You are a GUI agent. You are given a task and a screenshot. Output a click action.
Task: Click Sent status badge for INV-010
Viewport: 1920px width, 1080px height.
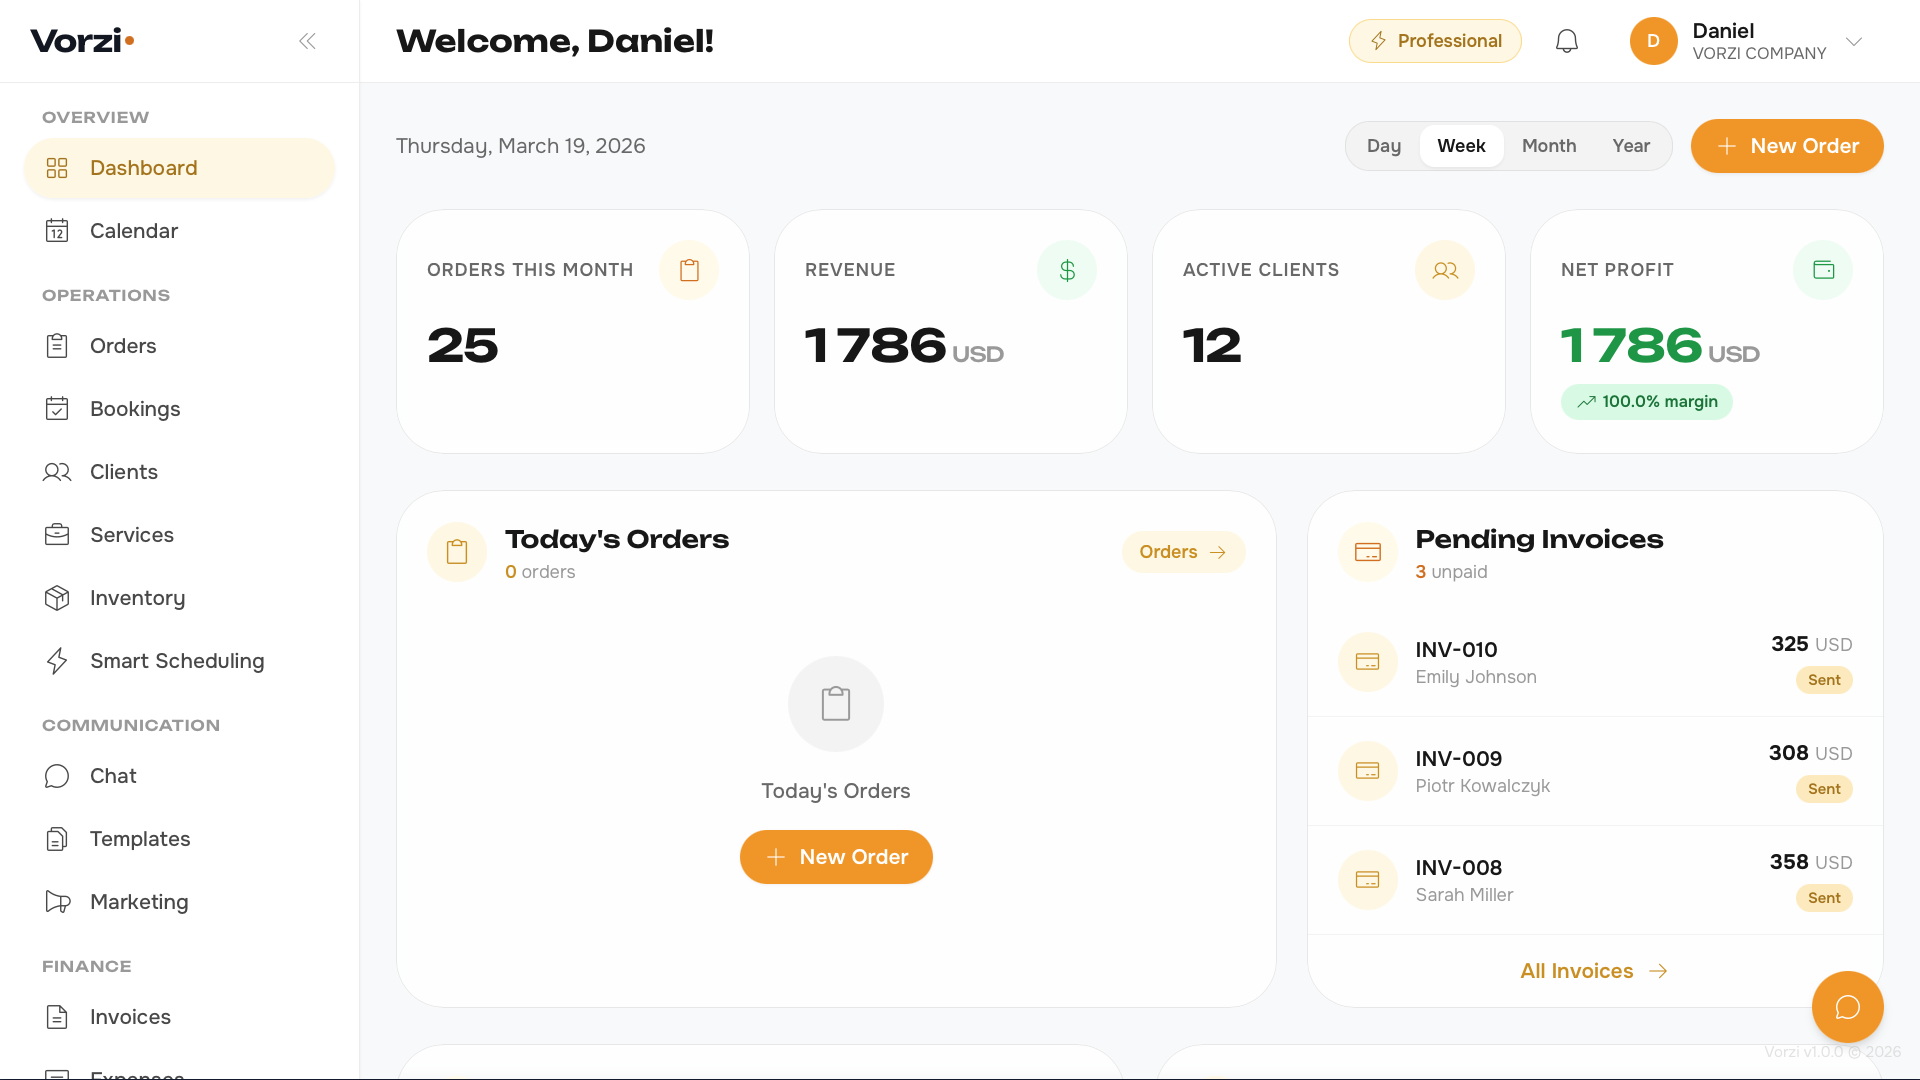(1824, 680)
